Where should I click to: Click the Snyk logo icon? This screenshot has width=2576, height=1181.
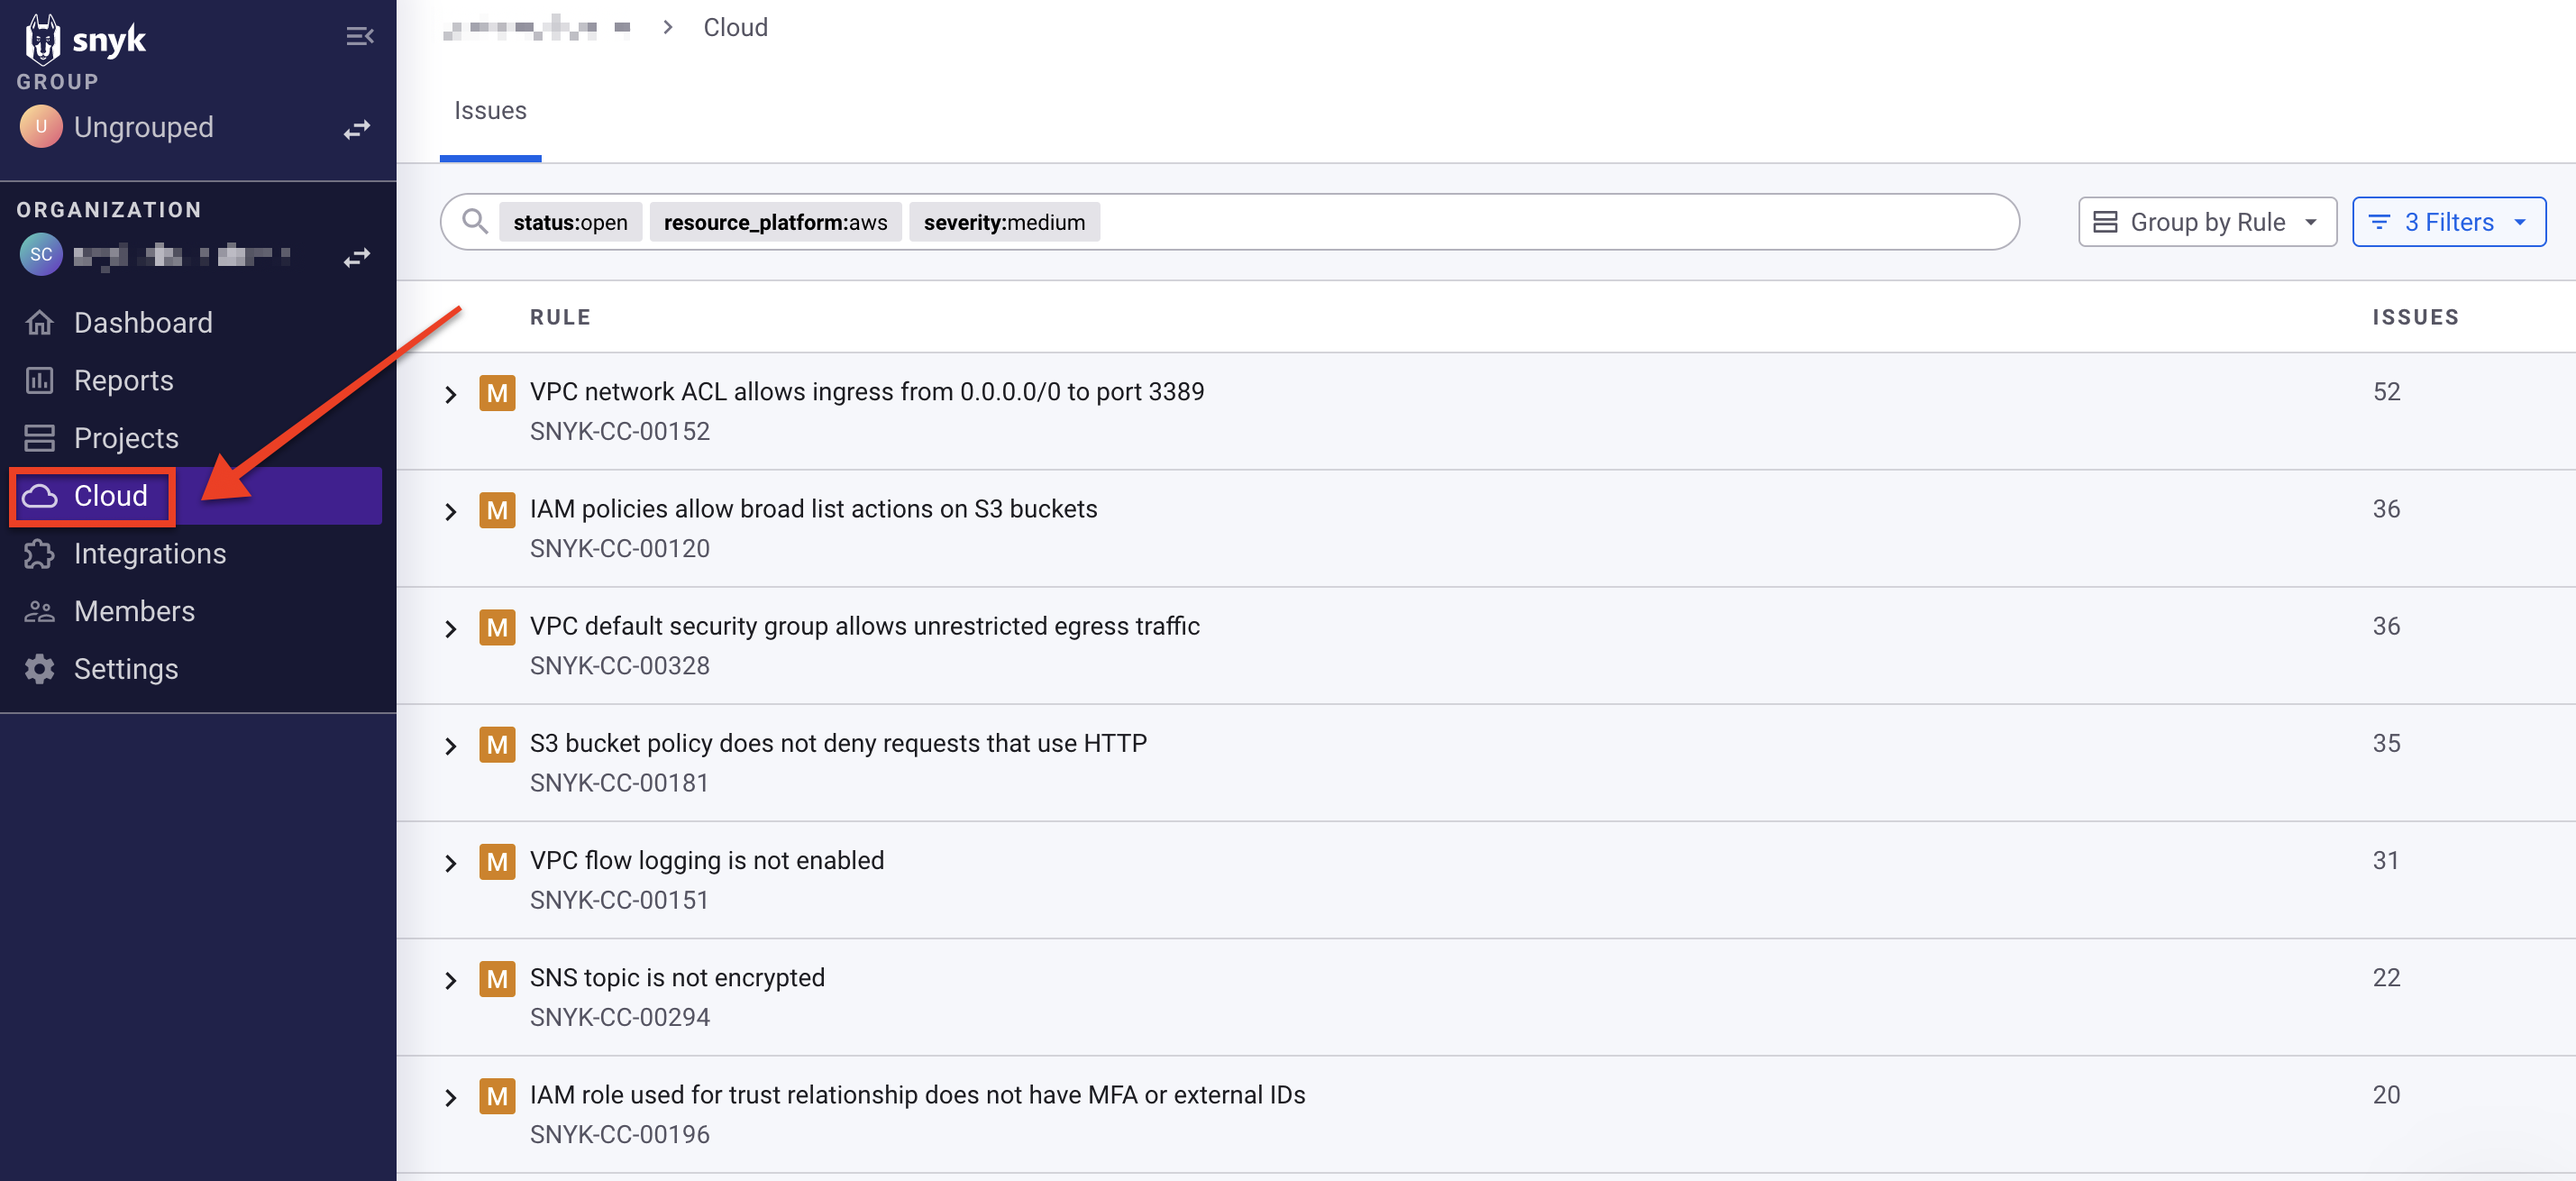click(42, 40)
